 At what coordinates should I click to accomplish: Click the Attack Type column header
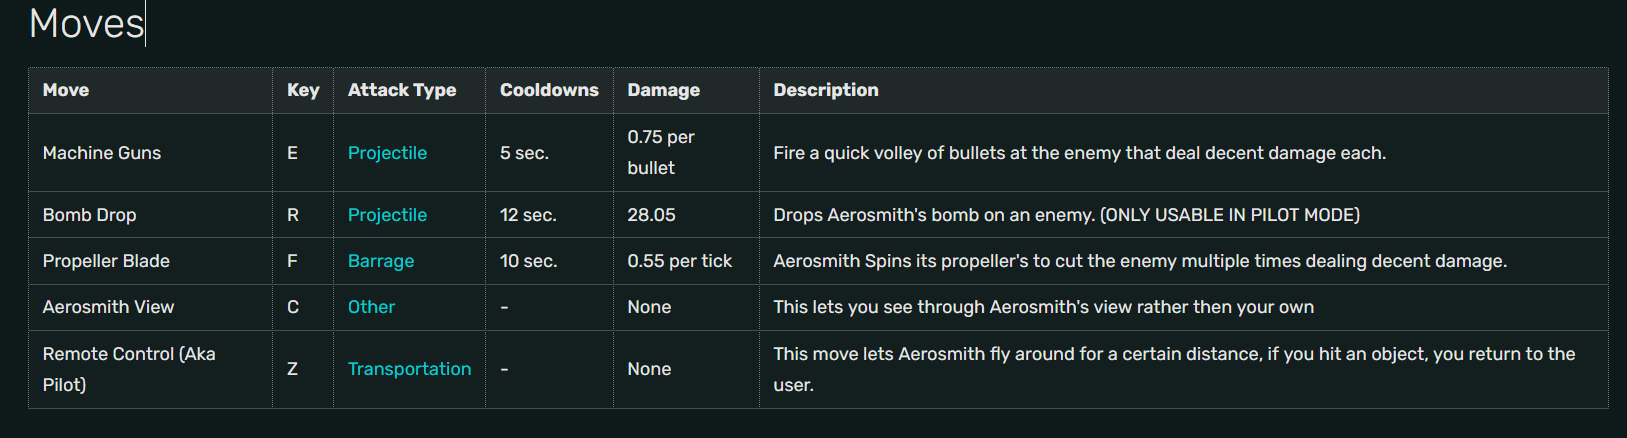[x=402, y=90]
